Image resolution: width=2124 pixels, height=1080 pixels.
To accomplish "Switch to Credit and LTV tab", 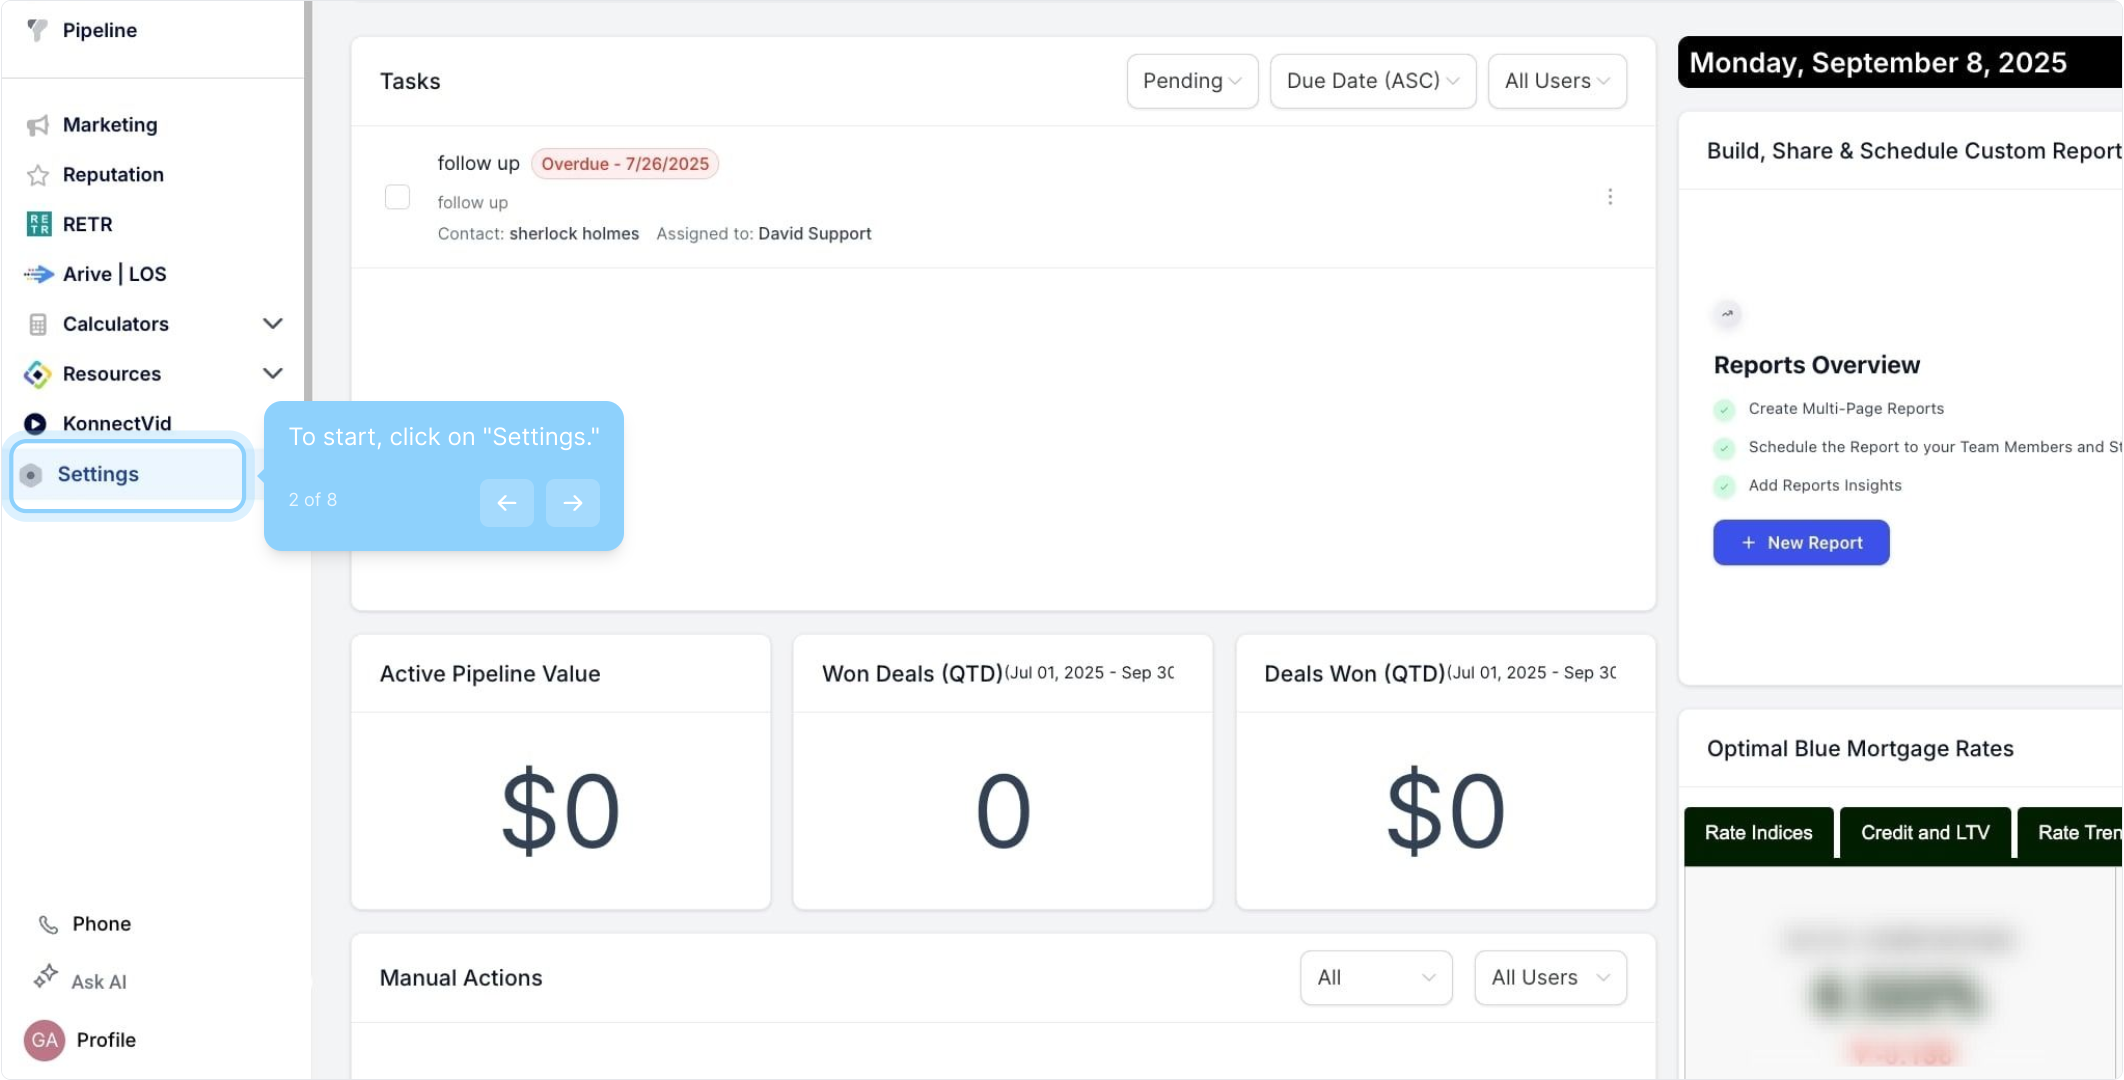I will click(x=1924, y=833).
